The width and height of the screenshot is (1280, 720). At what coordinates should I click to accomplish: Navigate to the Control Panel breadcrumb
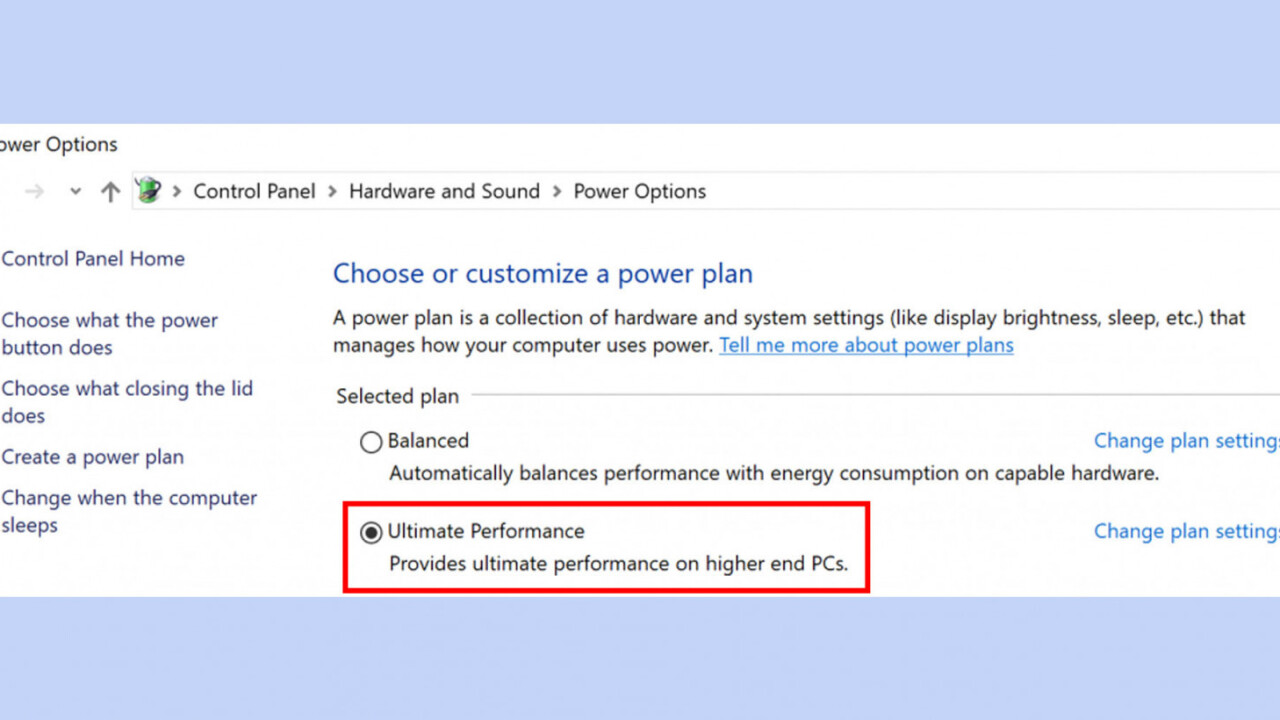[254, 192]
